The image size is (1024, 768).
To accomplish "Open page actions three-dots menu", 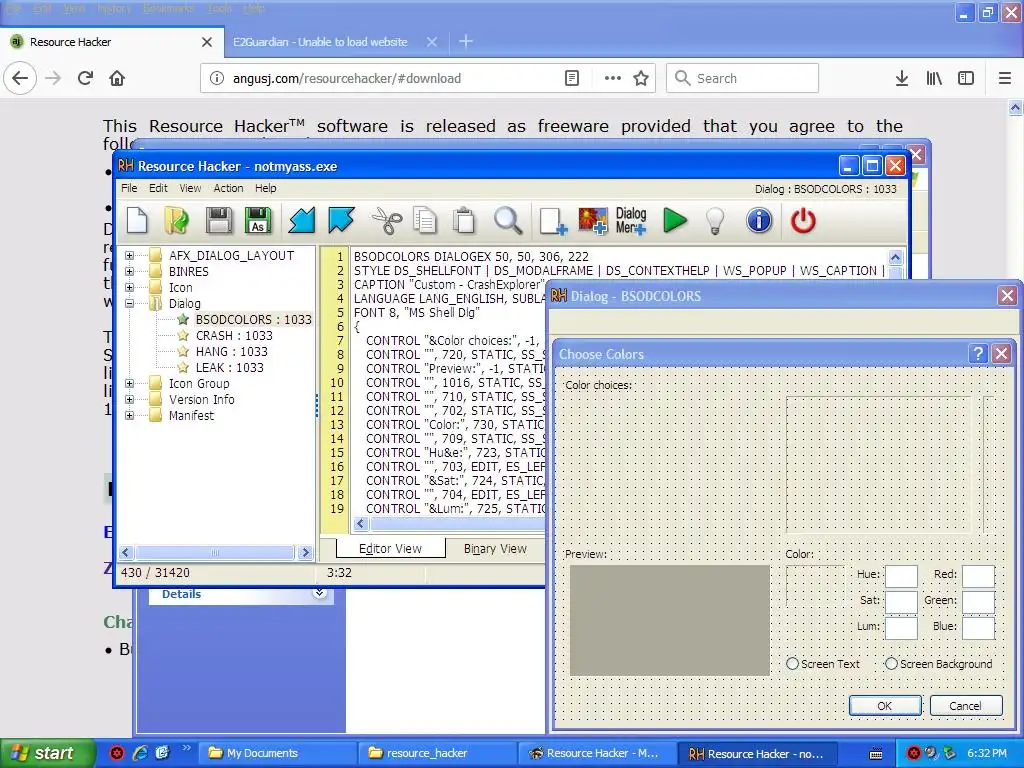I will tap(613, 78).
